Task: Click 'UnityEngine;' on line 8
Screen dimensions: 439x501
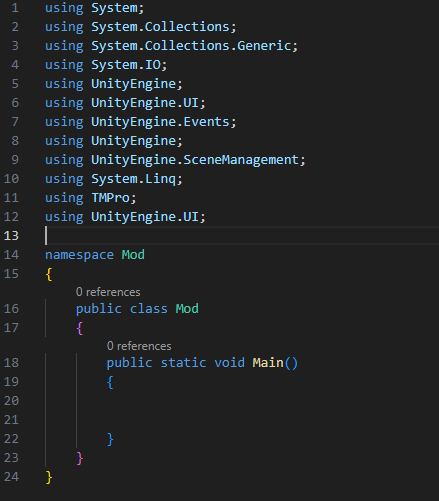Action: (137, 141)
